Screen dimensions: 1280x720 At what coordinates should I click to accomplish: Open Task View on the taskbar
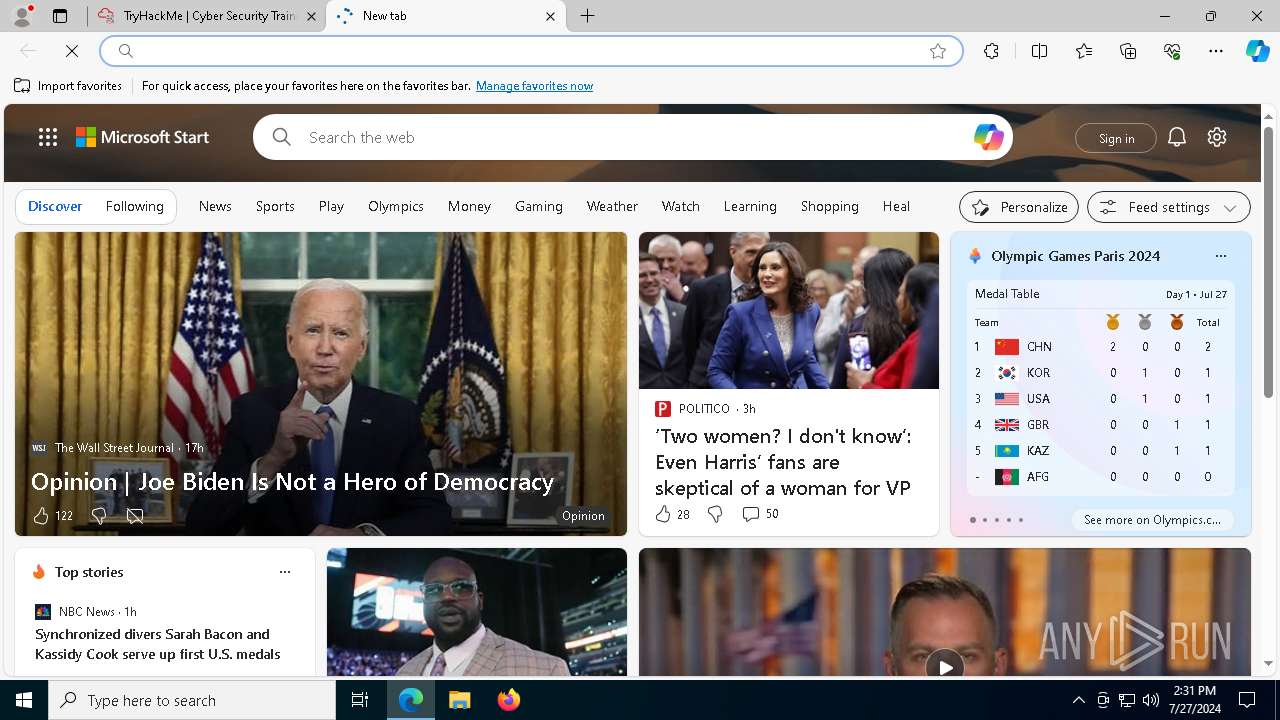360,700
